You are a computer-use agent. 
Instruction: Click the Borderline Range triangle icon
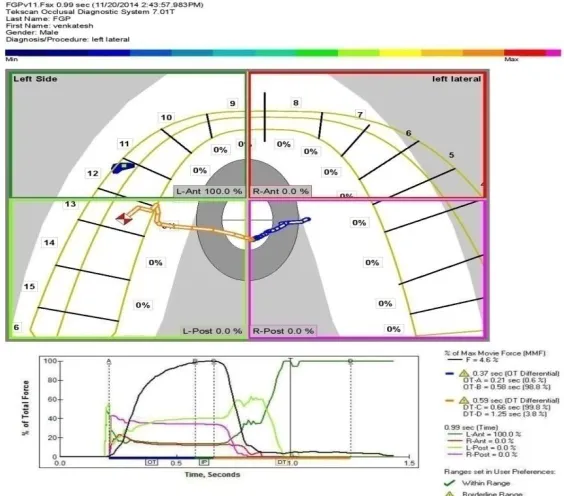point(450,494)
